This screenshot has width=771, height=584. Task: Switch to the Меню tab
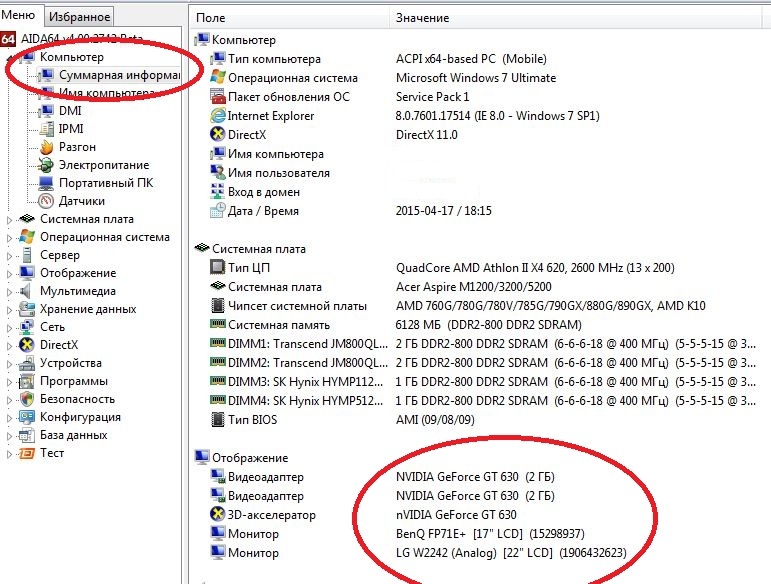(18, 15)
